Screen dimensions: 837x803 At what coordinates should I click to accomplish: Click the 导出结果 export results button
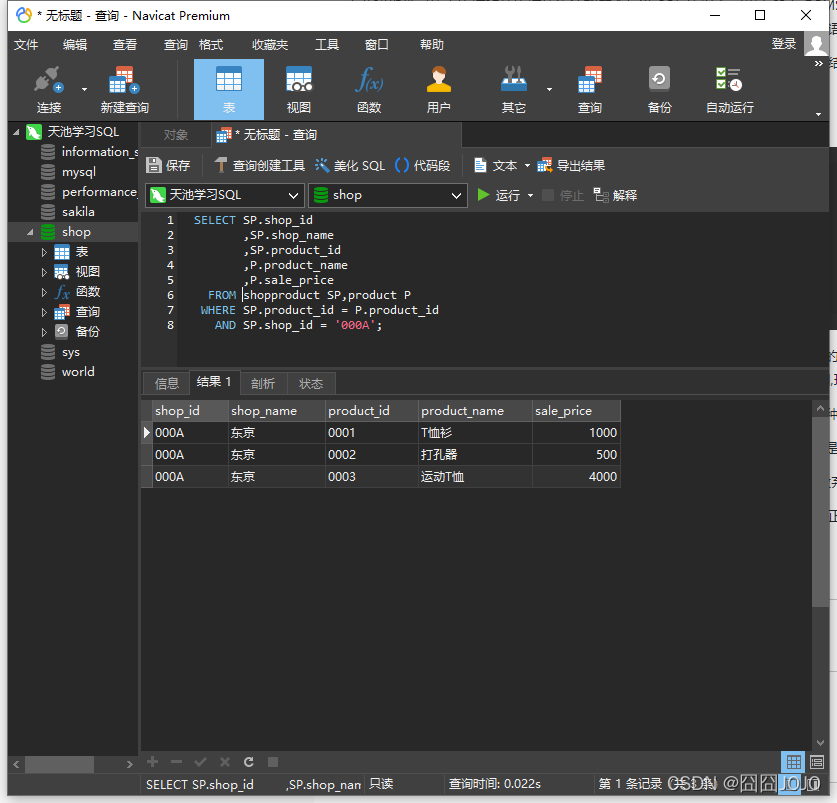571,166
